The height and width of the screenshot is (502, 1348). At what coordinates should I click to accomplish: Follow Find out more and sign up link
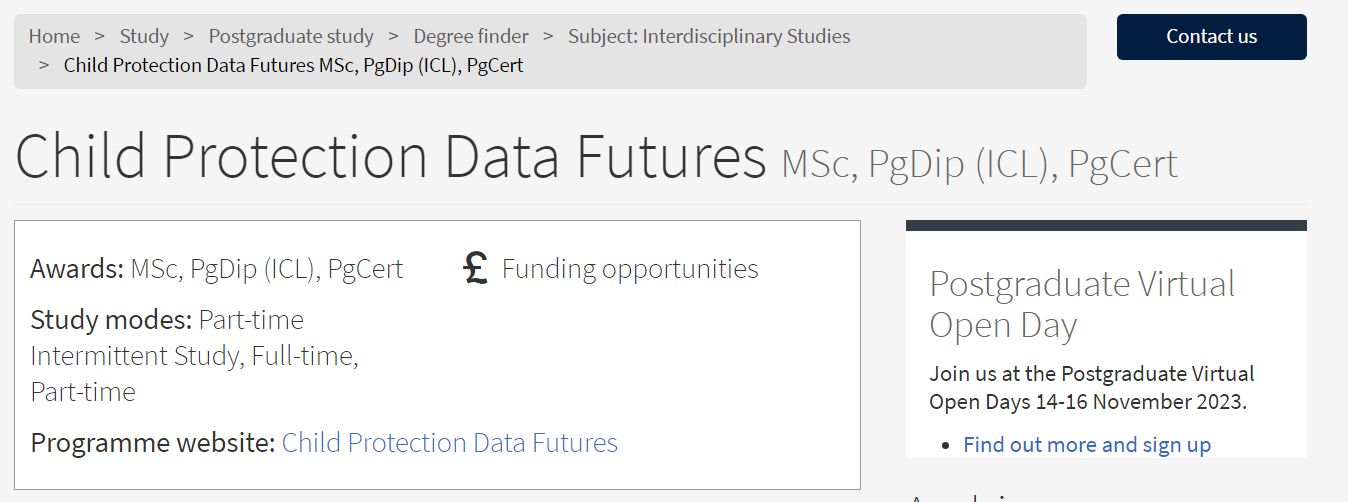[x=1087, y=445]
